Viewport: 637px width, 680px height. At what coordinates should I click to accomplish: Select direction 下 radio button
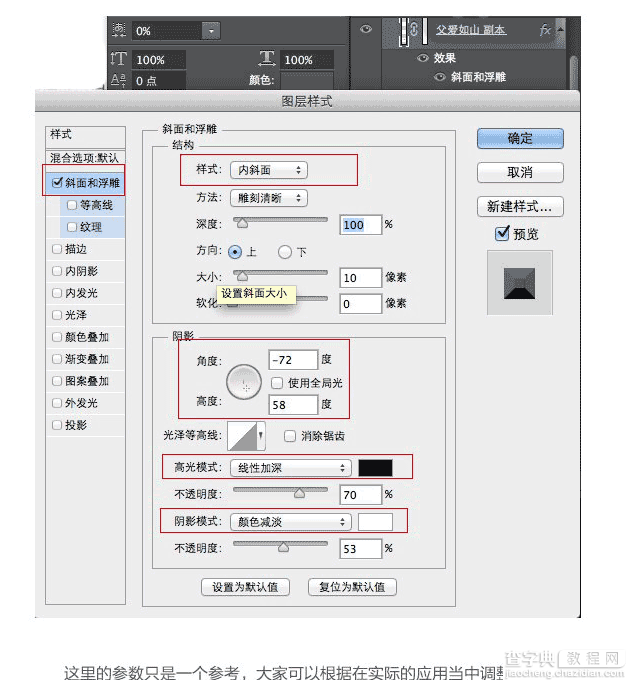point(285,252)
